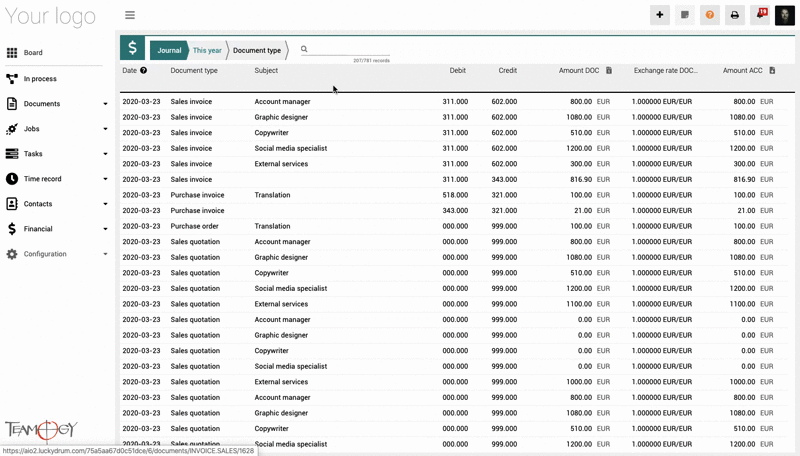Click the plus add-new icon
The image size is (800, 456).
click(x=660, y=15)
